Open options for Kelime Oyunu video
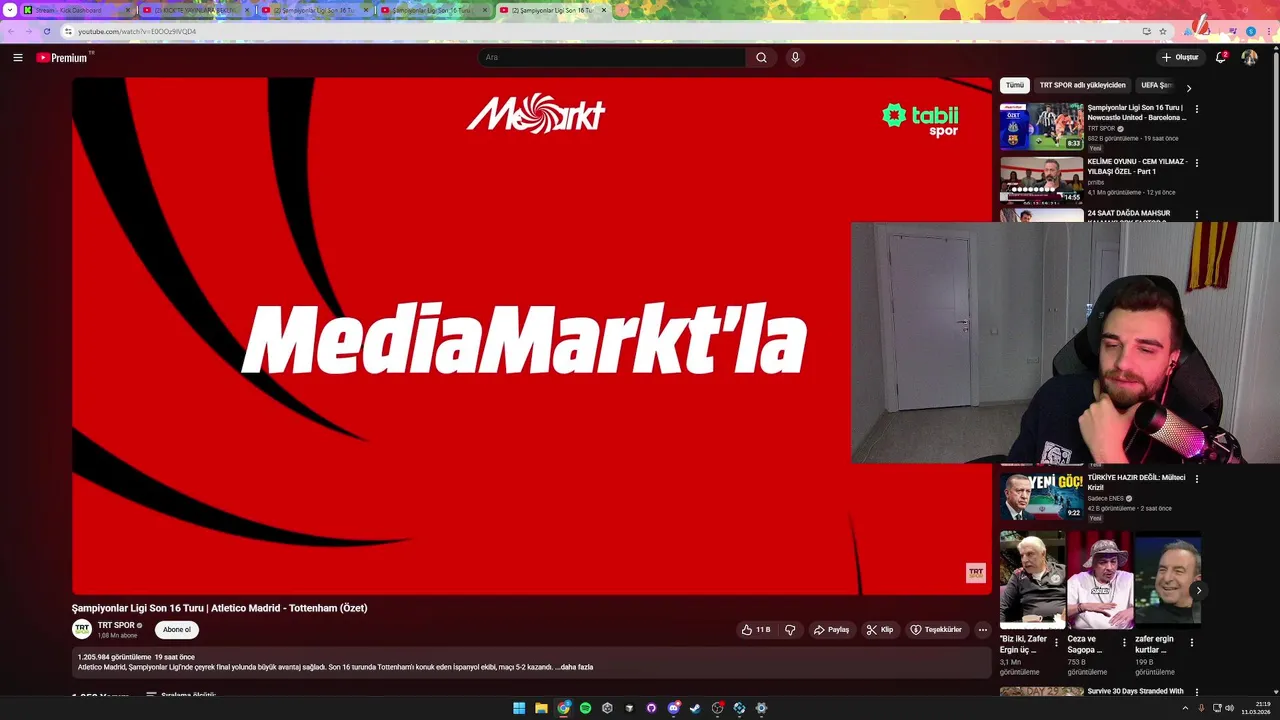1280x720 pixels. pyautogui.click(x=1197, y=163)
